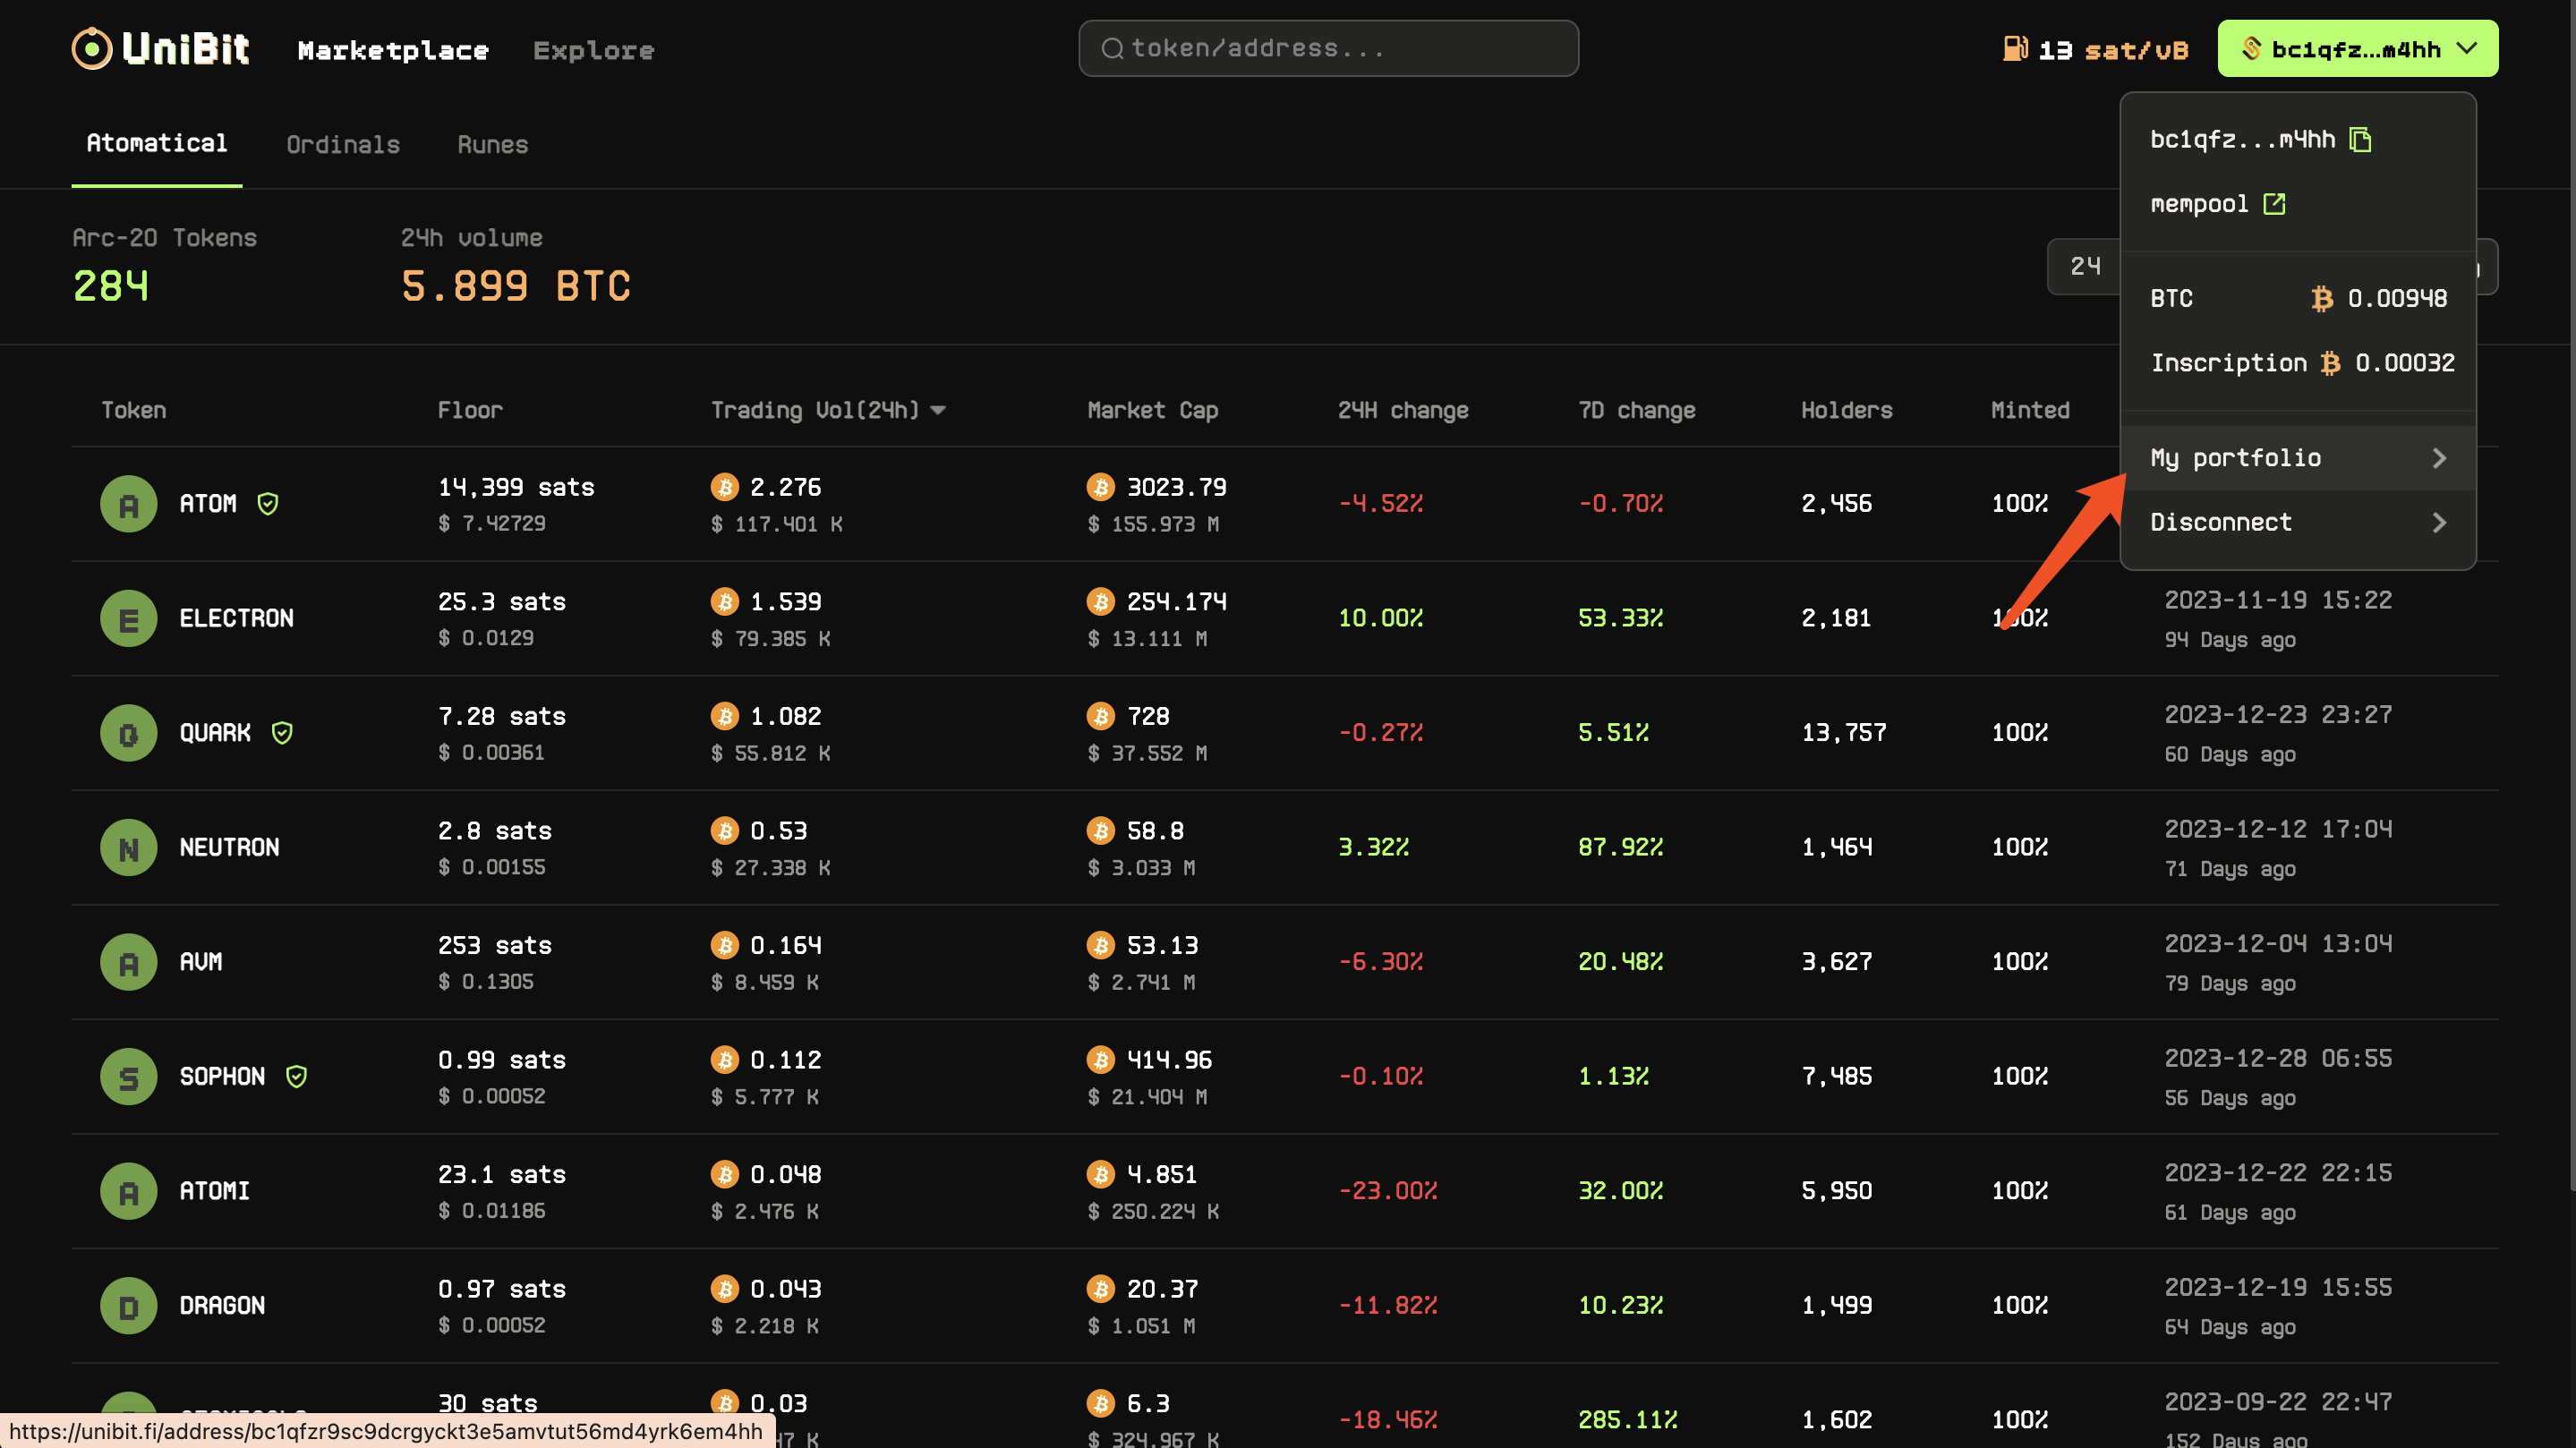Click the UniBit logo icon
Image resolution: width=2576 pixels, height=1448 pixels.
pyautogui.click(x=92, y=49)
